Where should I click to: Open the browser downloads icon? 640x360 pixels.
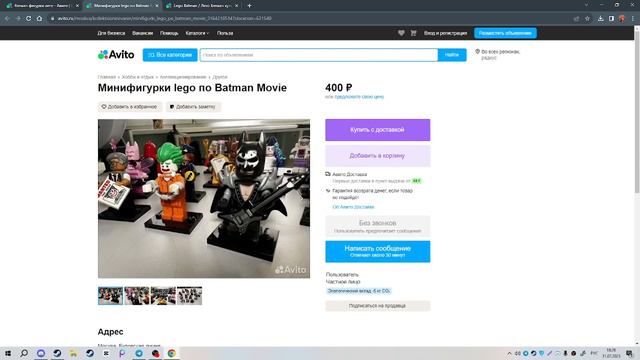click(x=600, y=18)
